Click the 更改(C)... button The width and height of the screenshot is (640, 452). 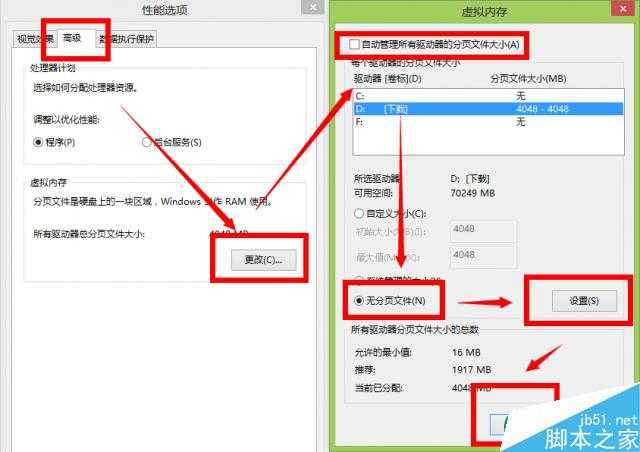(x=264, y=260)
